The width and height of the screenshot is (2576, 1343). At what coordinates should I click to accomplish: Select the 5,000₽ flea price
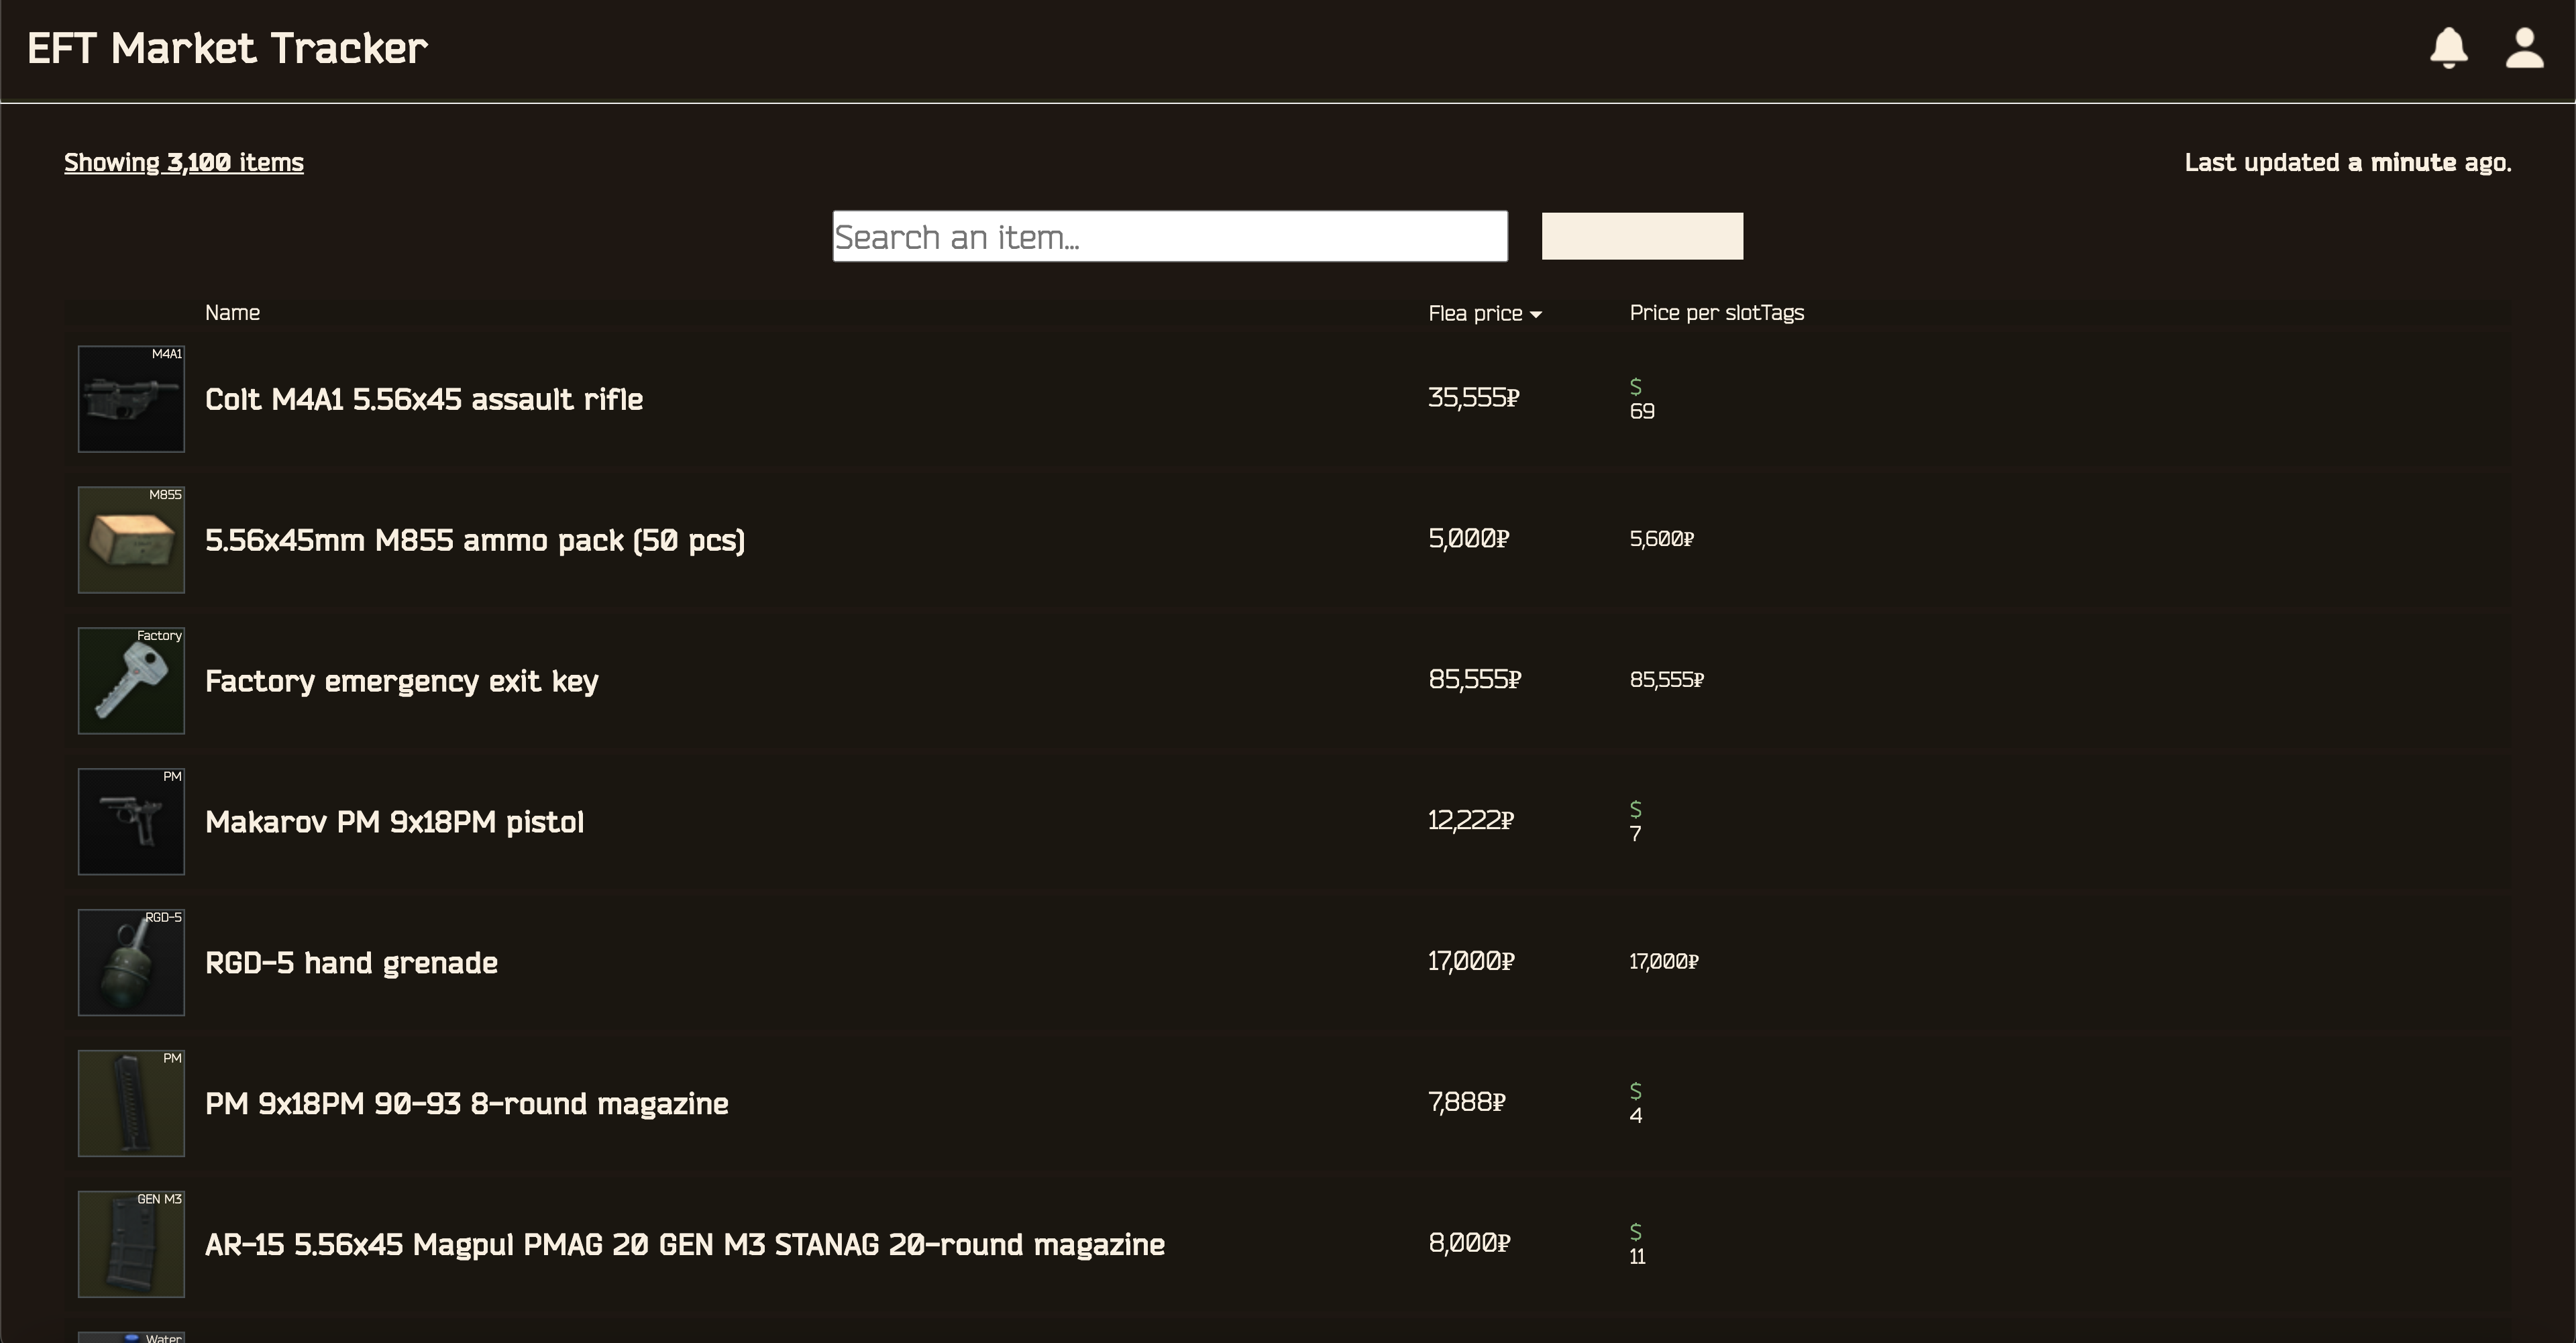coord(1469,539)
